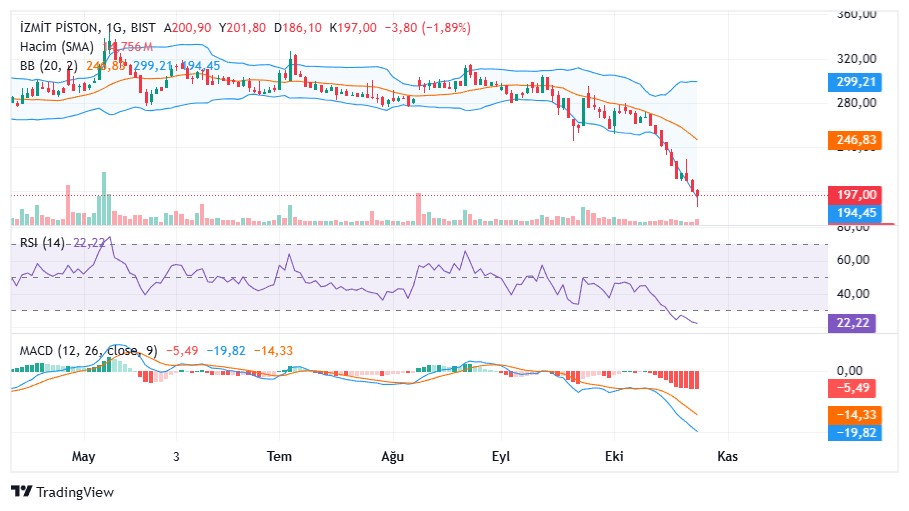909x511 pixels.
Task: Click the blue -19,82 MACD value tag
Action: (856, 432)
